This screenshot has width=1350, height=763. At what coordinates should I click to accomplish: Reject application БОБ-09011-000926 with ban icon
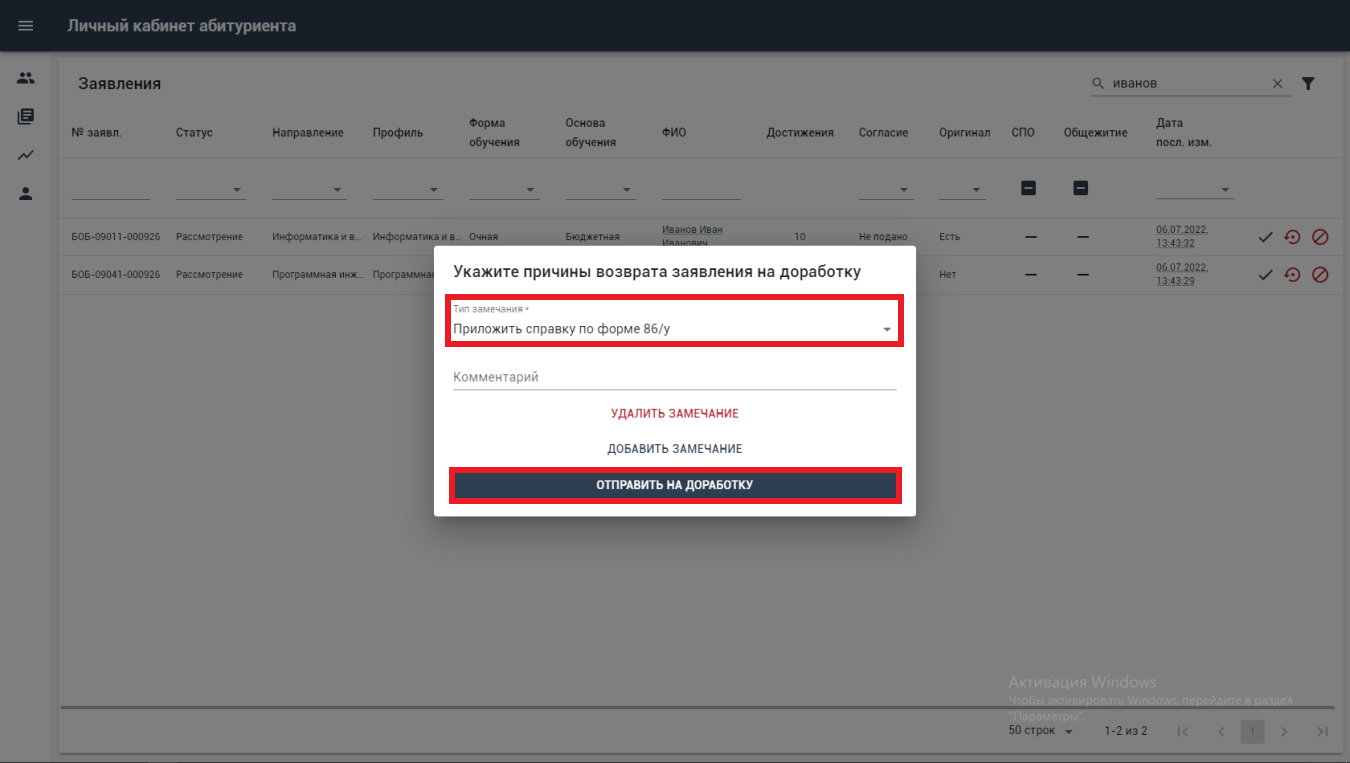tap(1320, 237)
